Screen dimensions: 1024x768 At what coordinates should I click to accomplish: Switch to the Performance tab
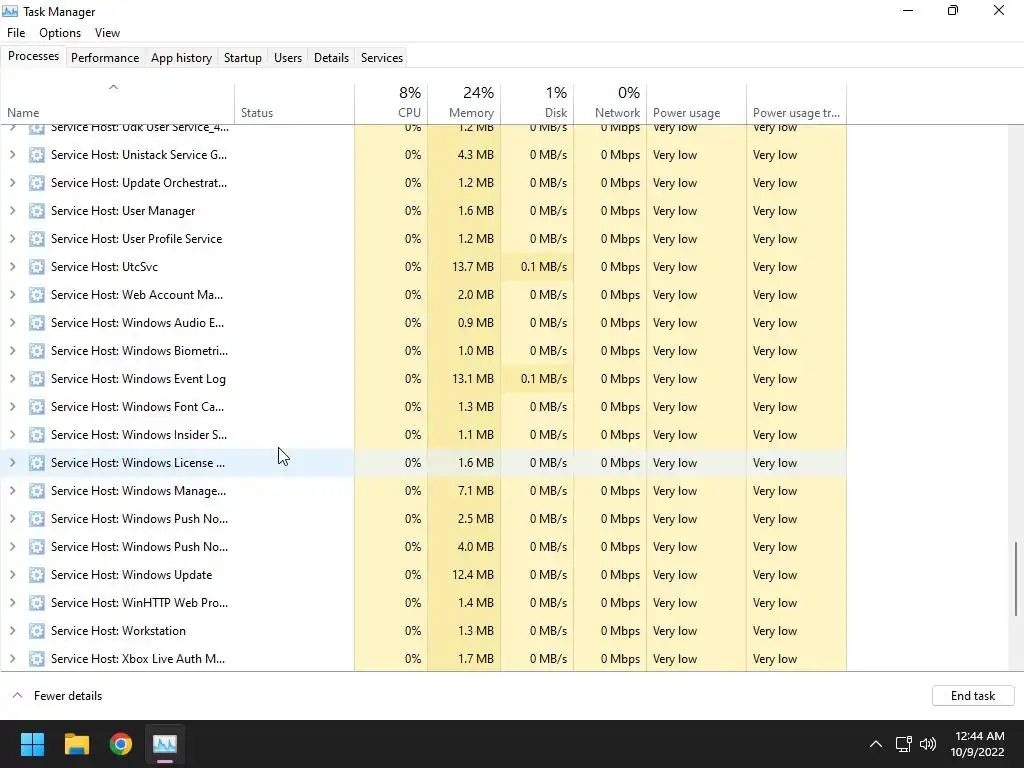point(105,57)
